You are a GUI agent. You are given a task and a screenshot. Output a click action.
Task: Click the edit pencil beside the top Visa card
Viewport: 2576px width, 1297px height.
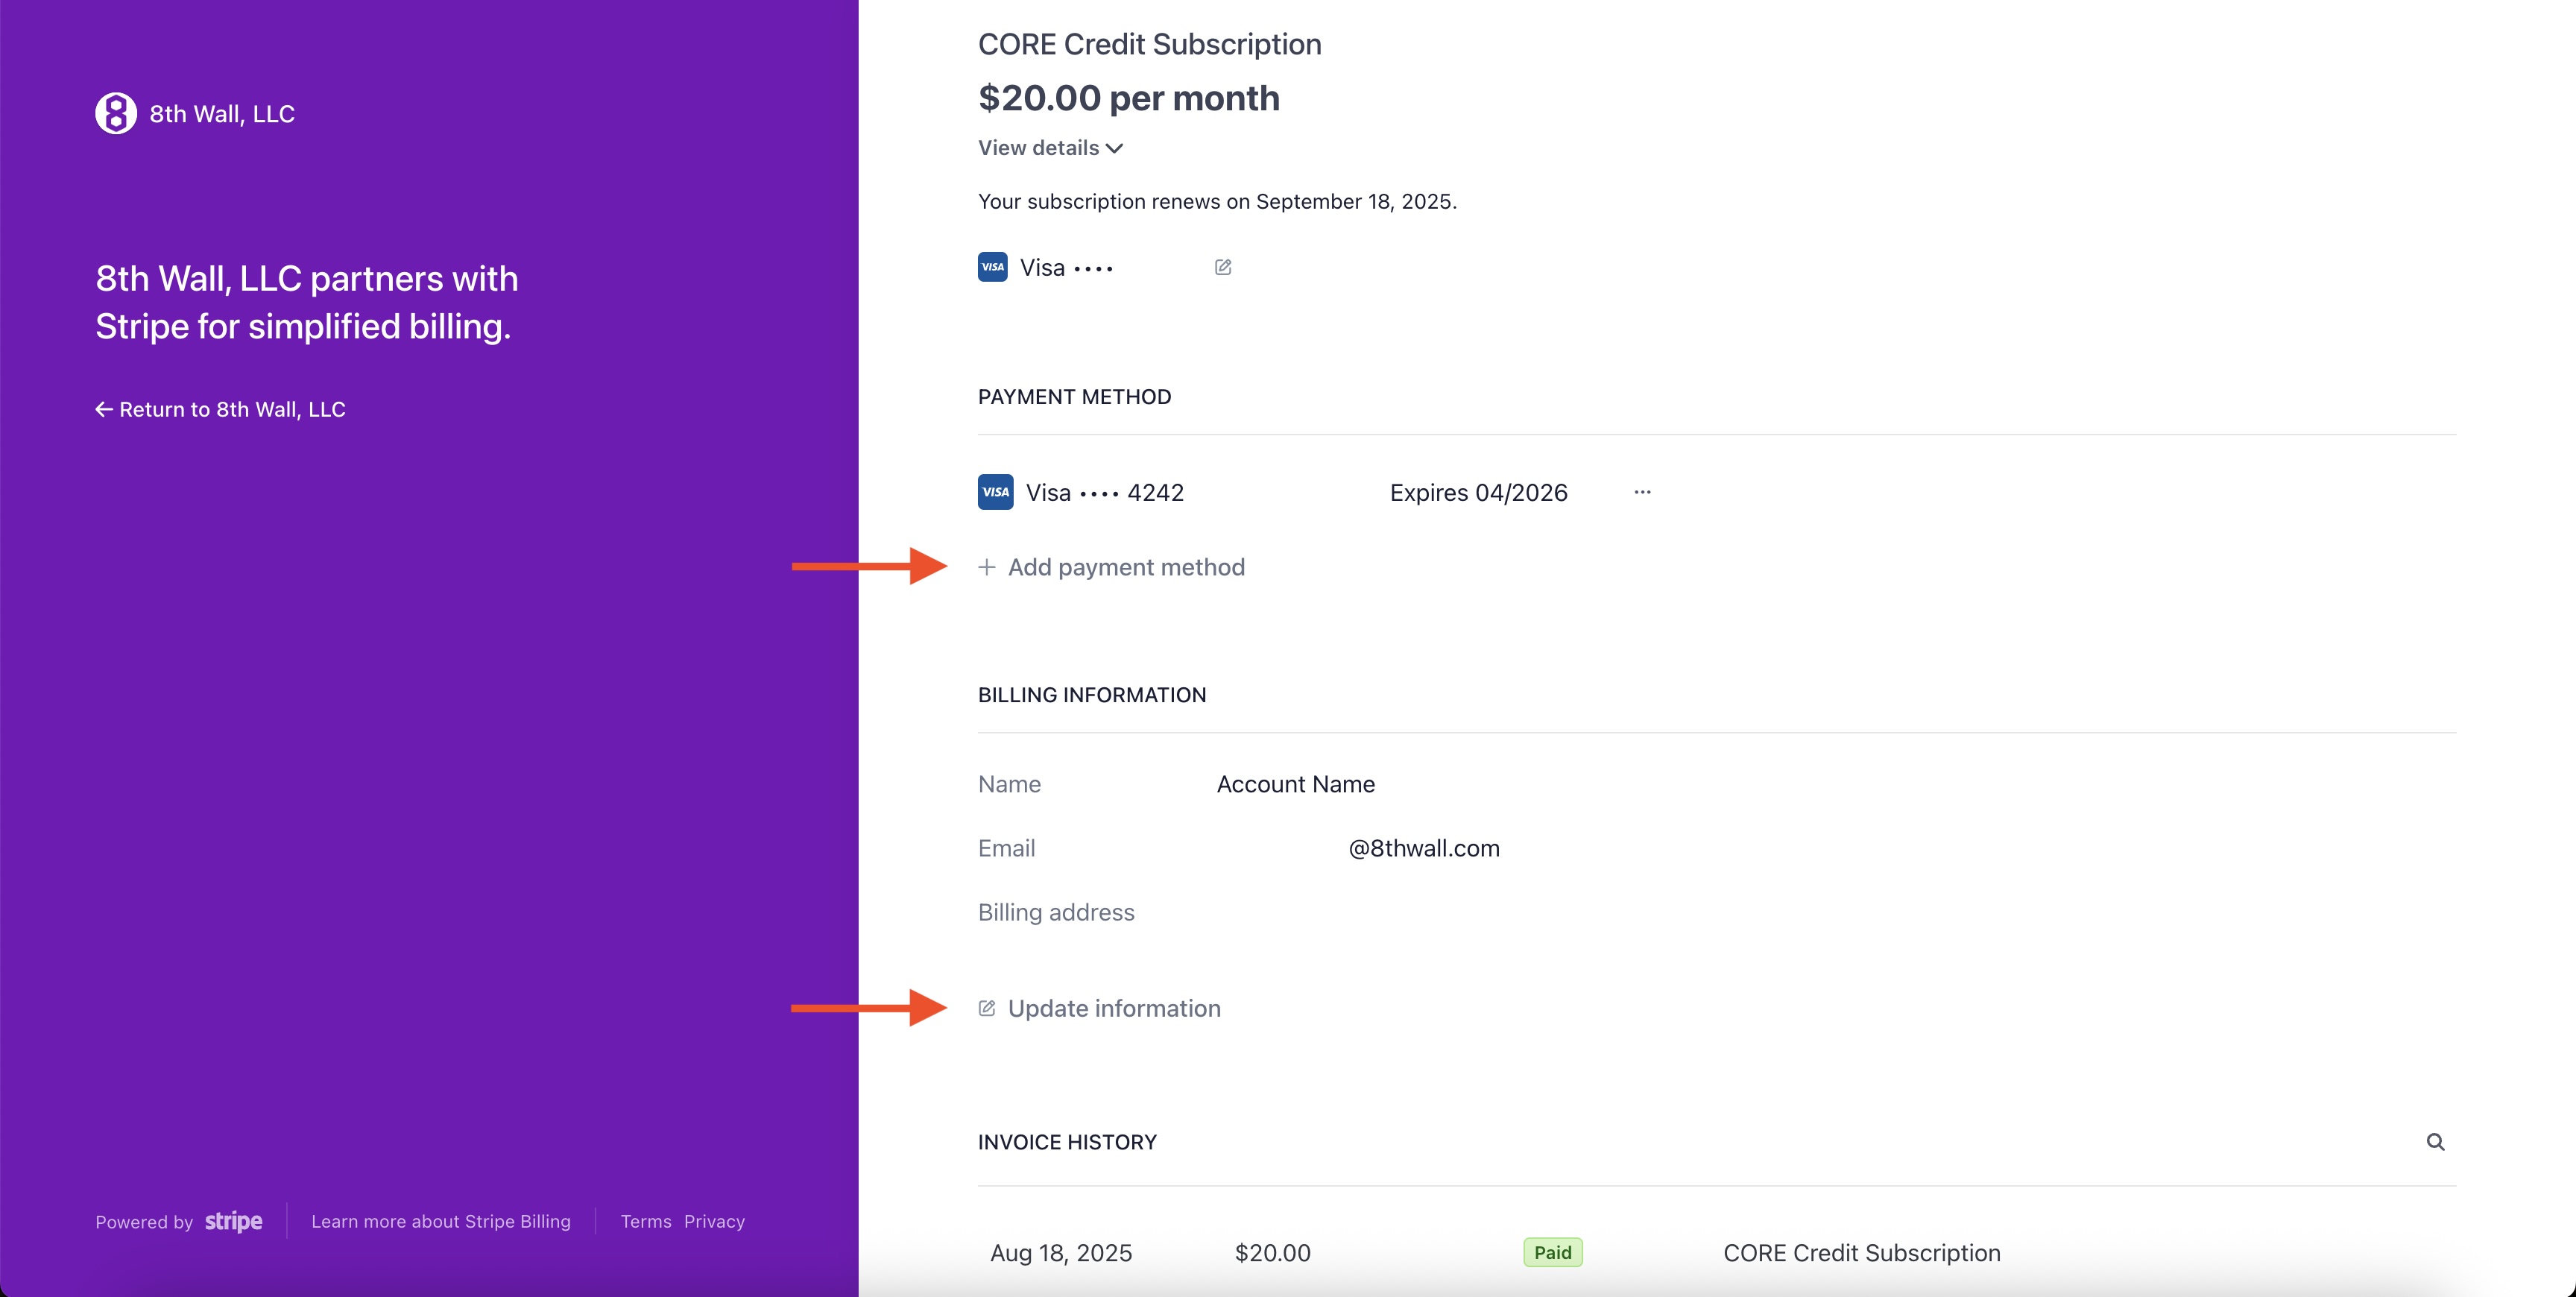(x=1223, y=267)
